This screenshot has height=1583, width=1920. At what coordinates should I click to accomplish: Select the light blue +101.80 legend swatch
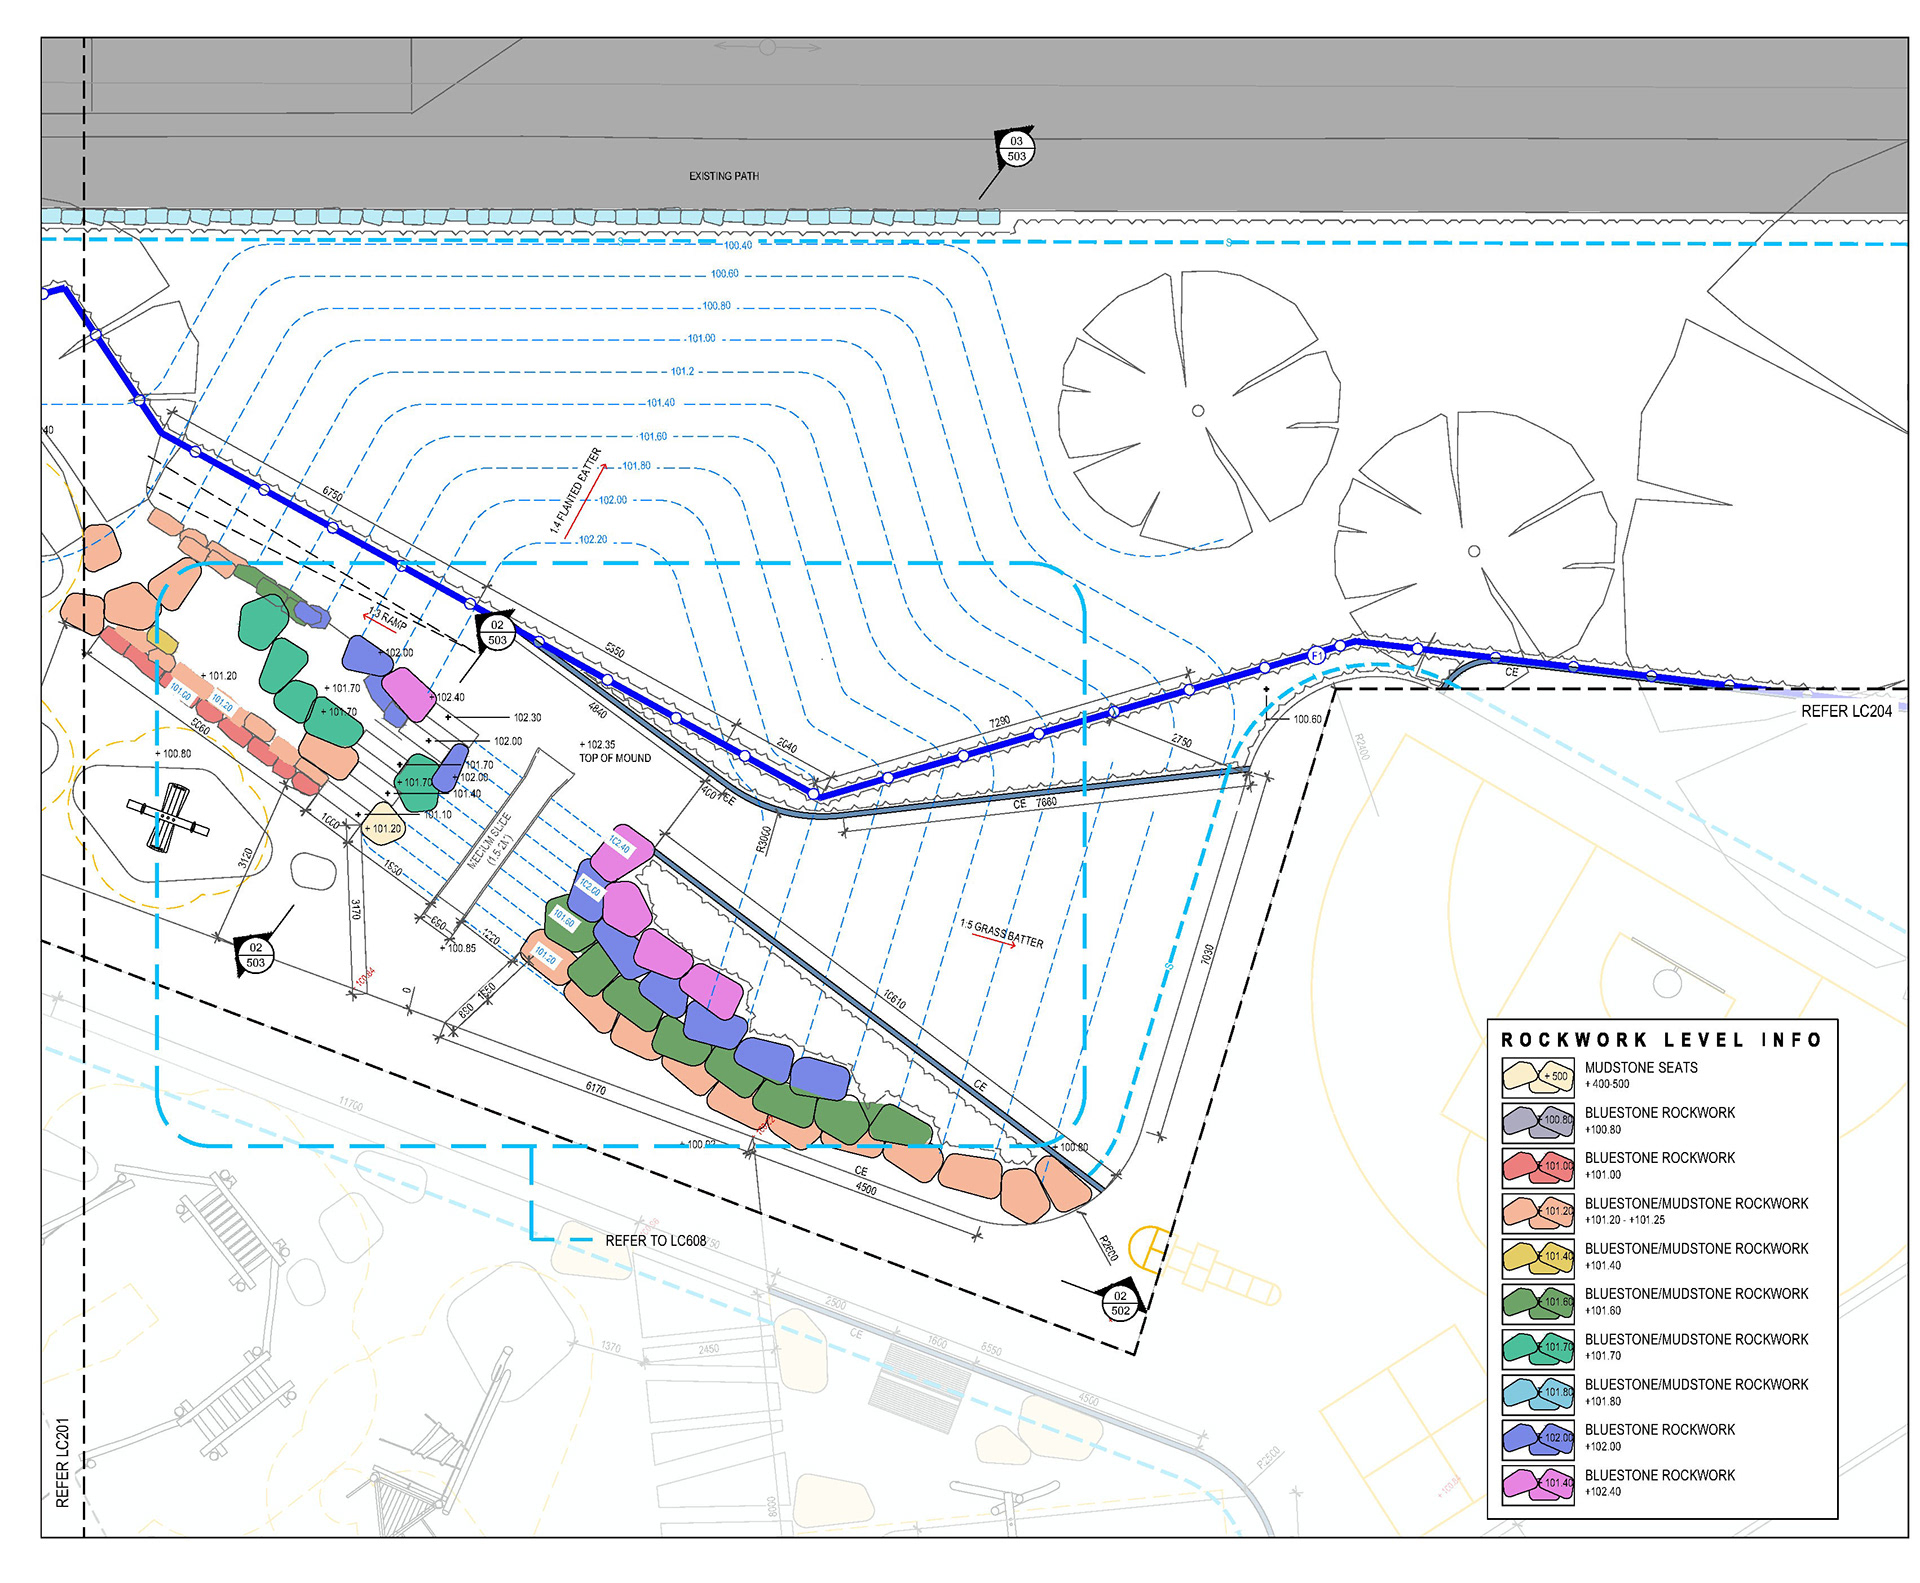tap(1537, 1392)
